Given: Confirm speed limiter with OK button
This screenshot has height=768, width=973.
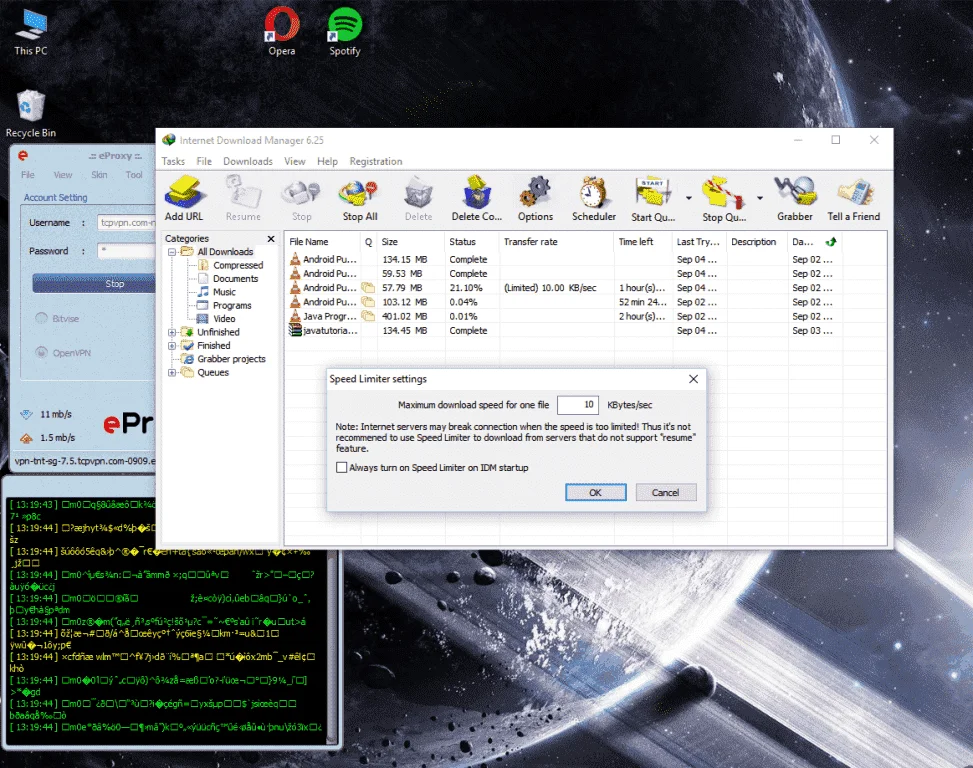Looking at the screenshot, I should [596, 493].
